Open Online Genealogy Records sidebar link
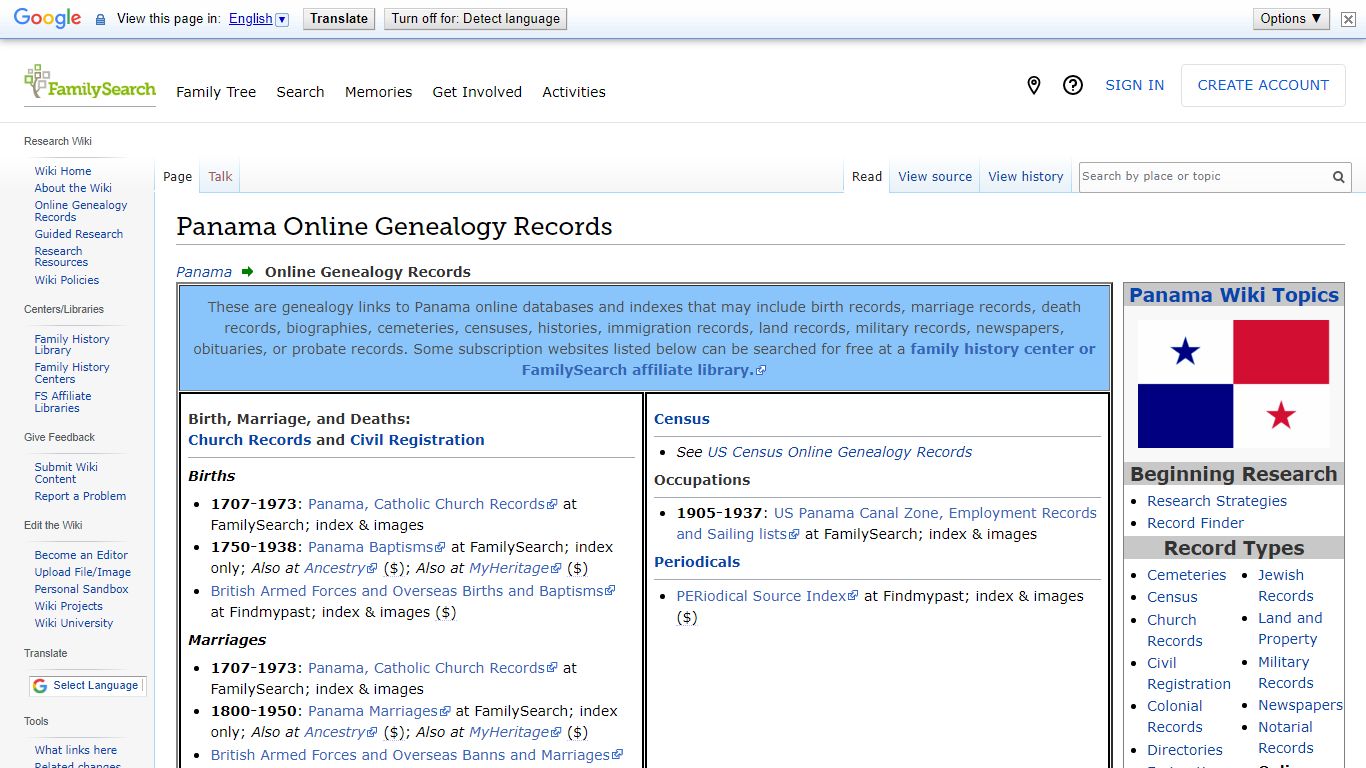 pyautogui.click(x=81, y=211)
